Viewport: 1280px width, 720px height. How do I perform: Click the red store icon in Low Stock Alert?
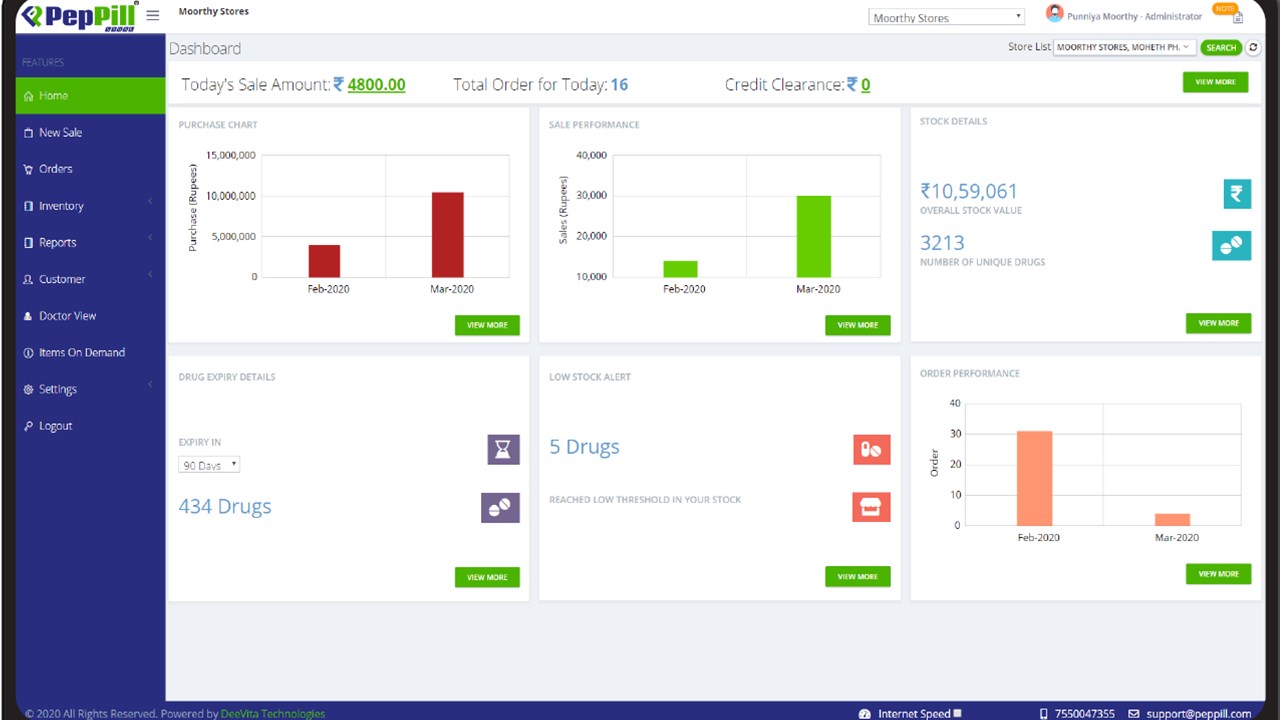click(871, 507)
